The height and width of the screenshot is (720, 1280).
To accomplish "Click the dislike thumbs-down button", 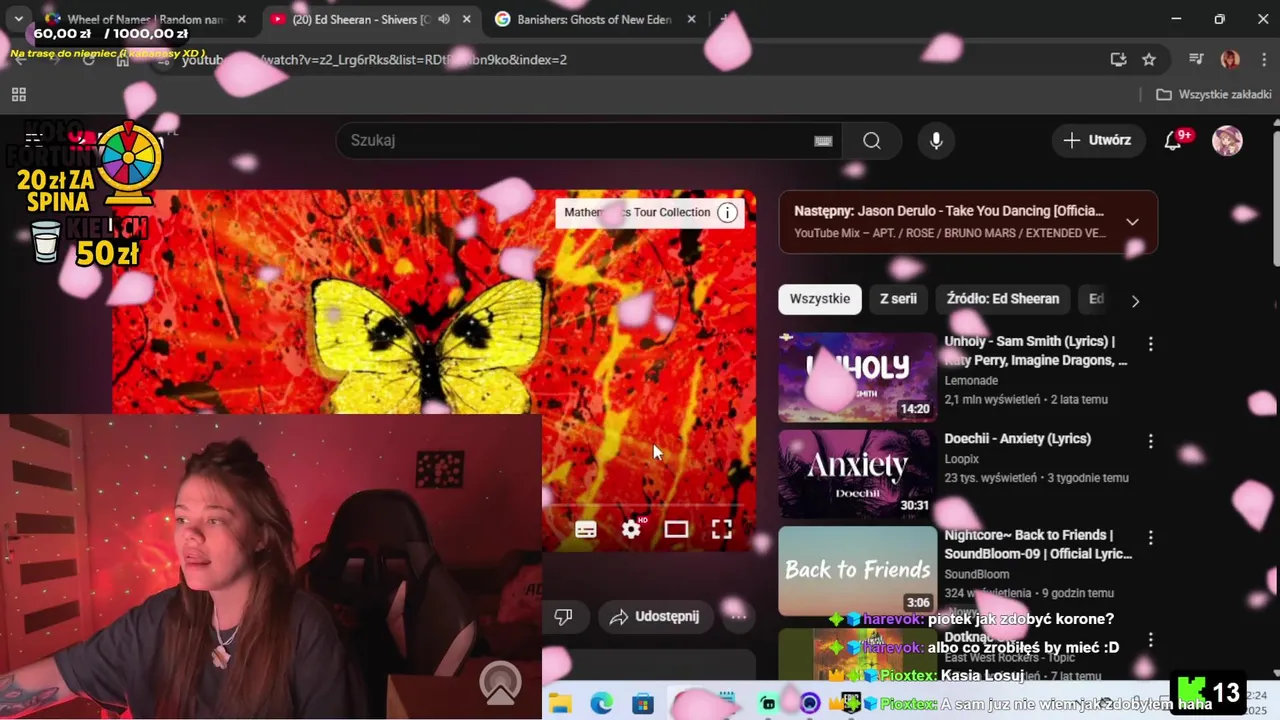I will click(563, 617).
